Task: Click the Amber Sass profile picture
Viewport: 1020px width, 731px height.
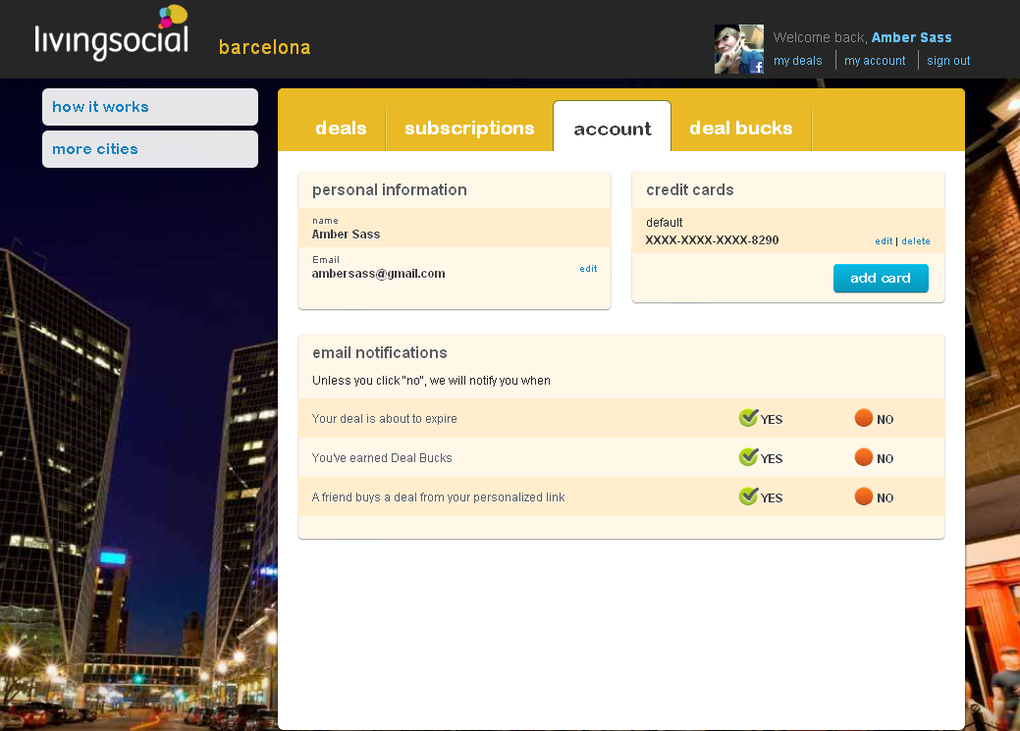Action: [739, 49]
